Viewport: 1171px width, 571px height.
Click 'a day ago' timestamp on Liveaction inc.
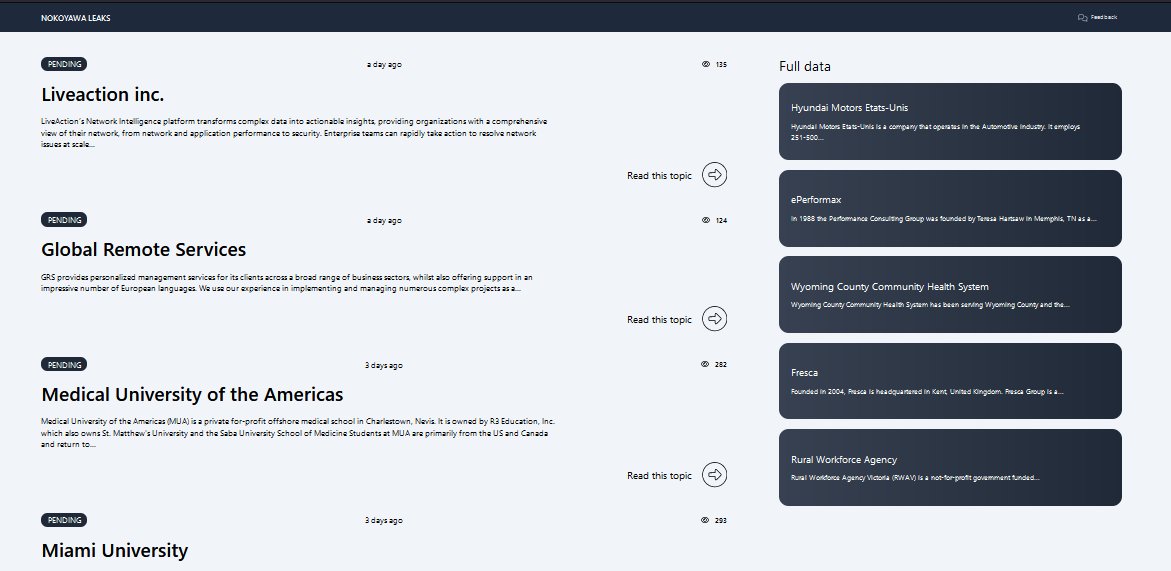pos(384,64)
